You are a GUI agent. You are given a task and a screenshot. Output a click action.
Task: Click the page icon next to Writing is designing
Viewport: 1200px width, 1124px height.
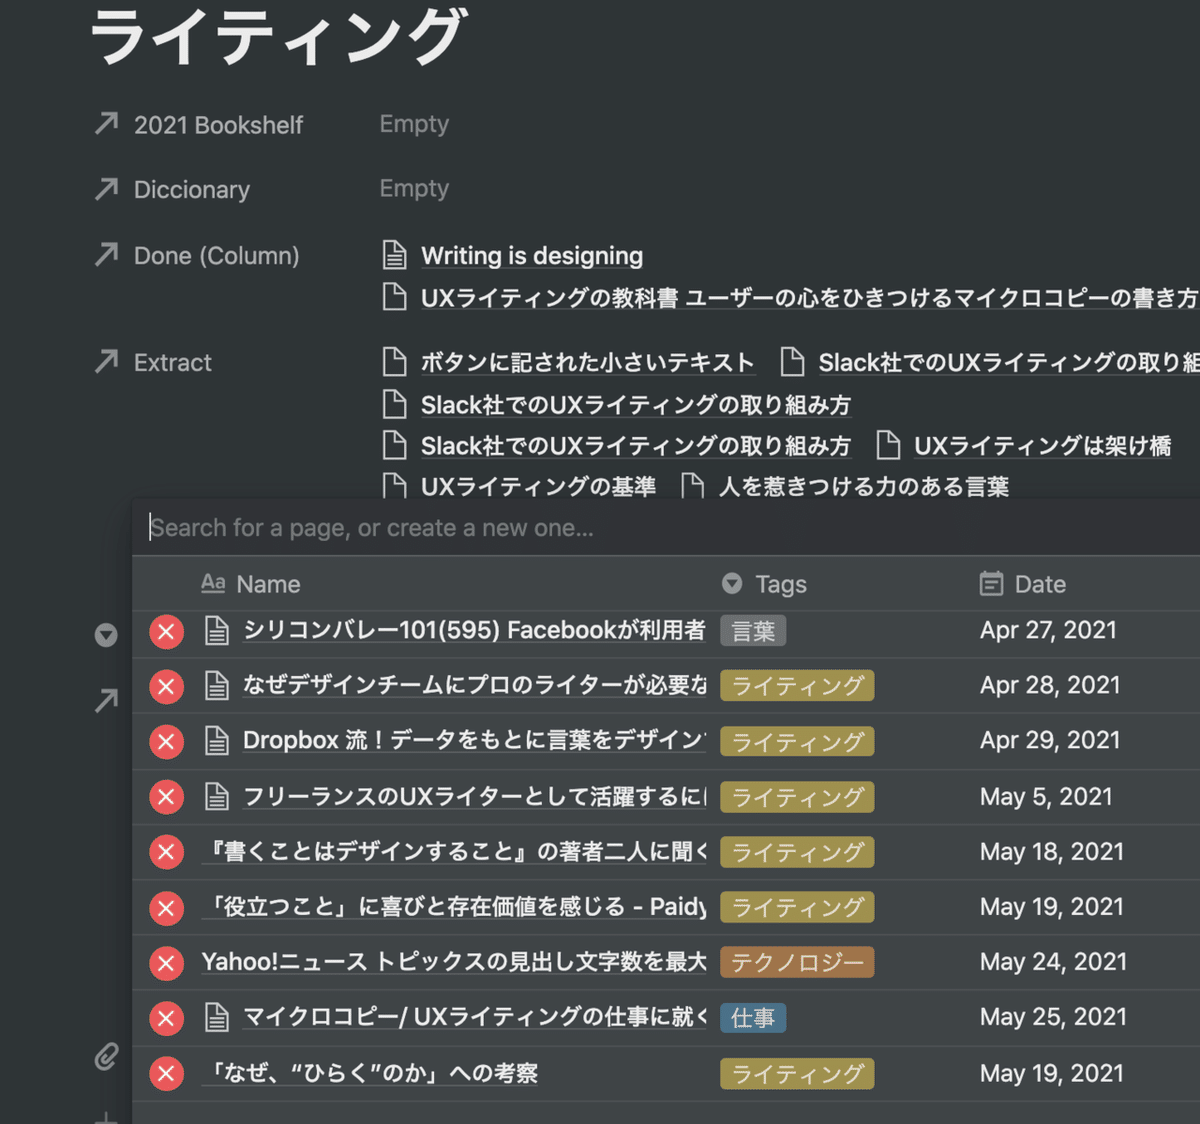pyautogui.click(x=393, y=255)
